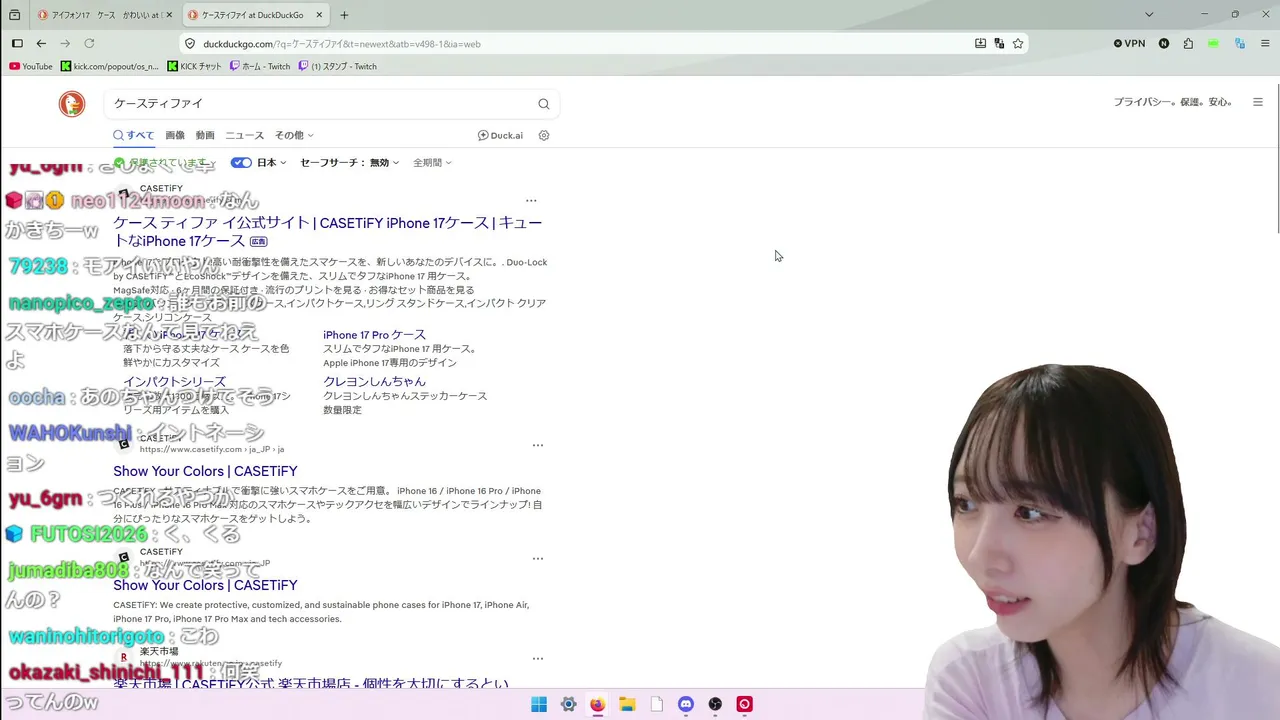The height and width of the screenshot is (720, 1280).
Task: Open OBS Studio from the taskbar
Action: point(715,704)
